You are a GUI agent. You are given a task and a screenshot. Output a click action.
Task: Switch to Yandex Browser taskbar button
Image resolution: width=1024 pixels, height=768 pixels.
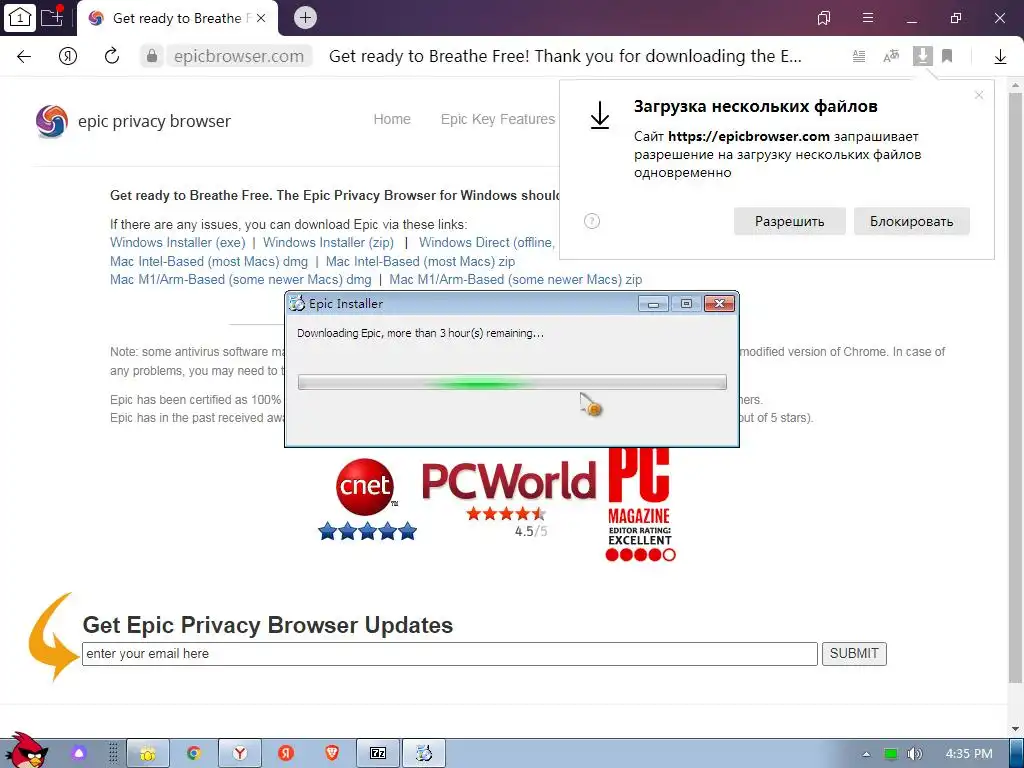240,754
